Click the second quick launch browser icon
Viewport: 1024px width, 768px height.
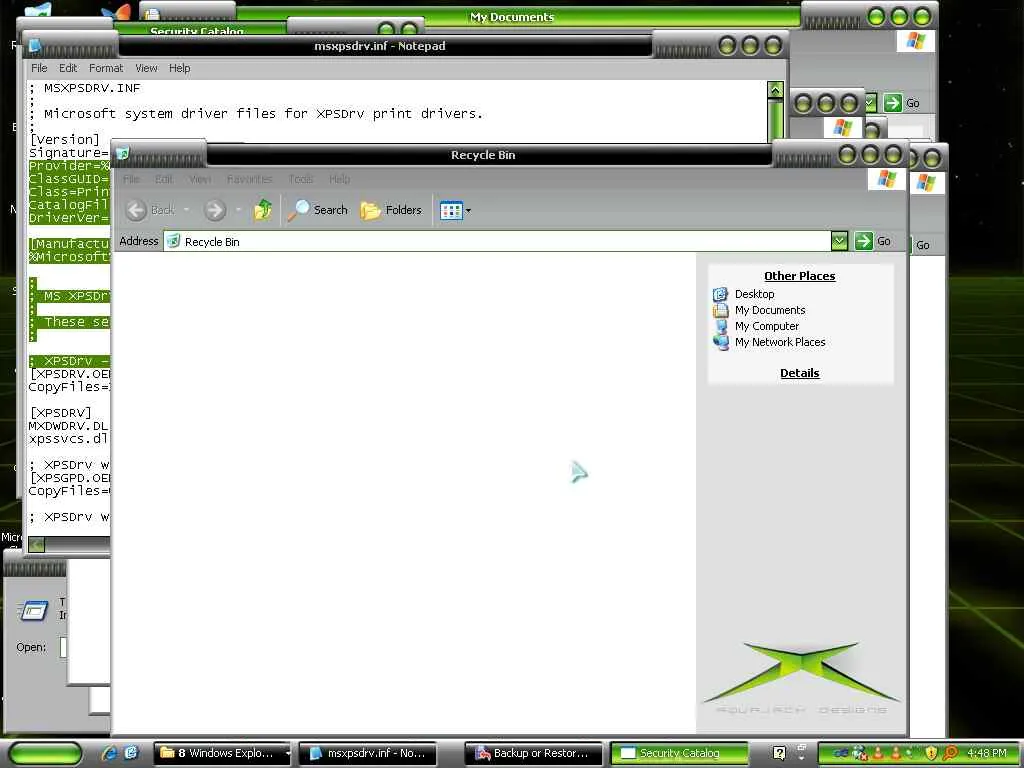(131, 752)
